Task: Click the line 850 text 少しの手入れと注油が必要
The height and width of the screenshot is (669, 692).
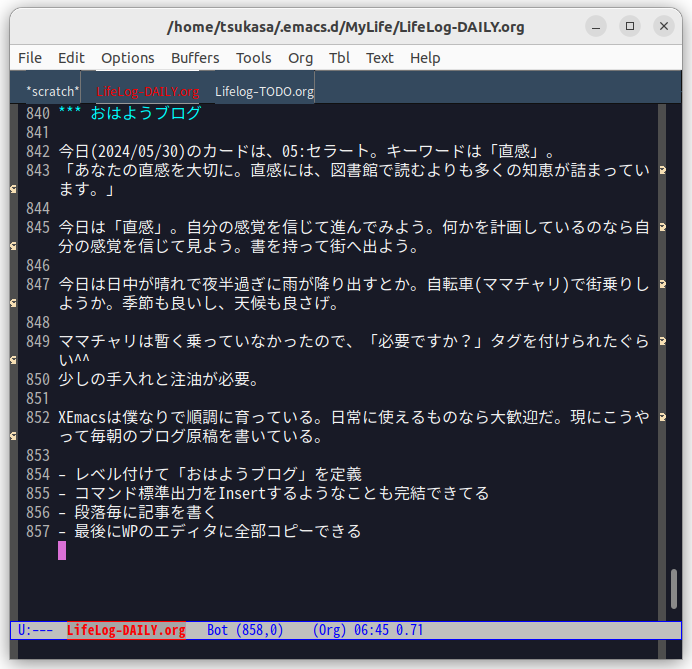Action: (x=154, y=379)
